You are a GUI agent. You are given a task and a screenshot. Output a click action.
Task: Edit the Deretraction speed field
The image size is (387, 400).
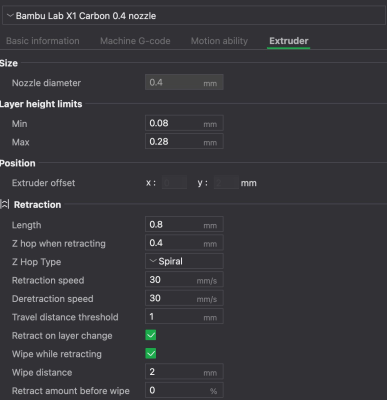coord(184,298)
